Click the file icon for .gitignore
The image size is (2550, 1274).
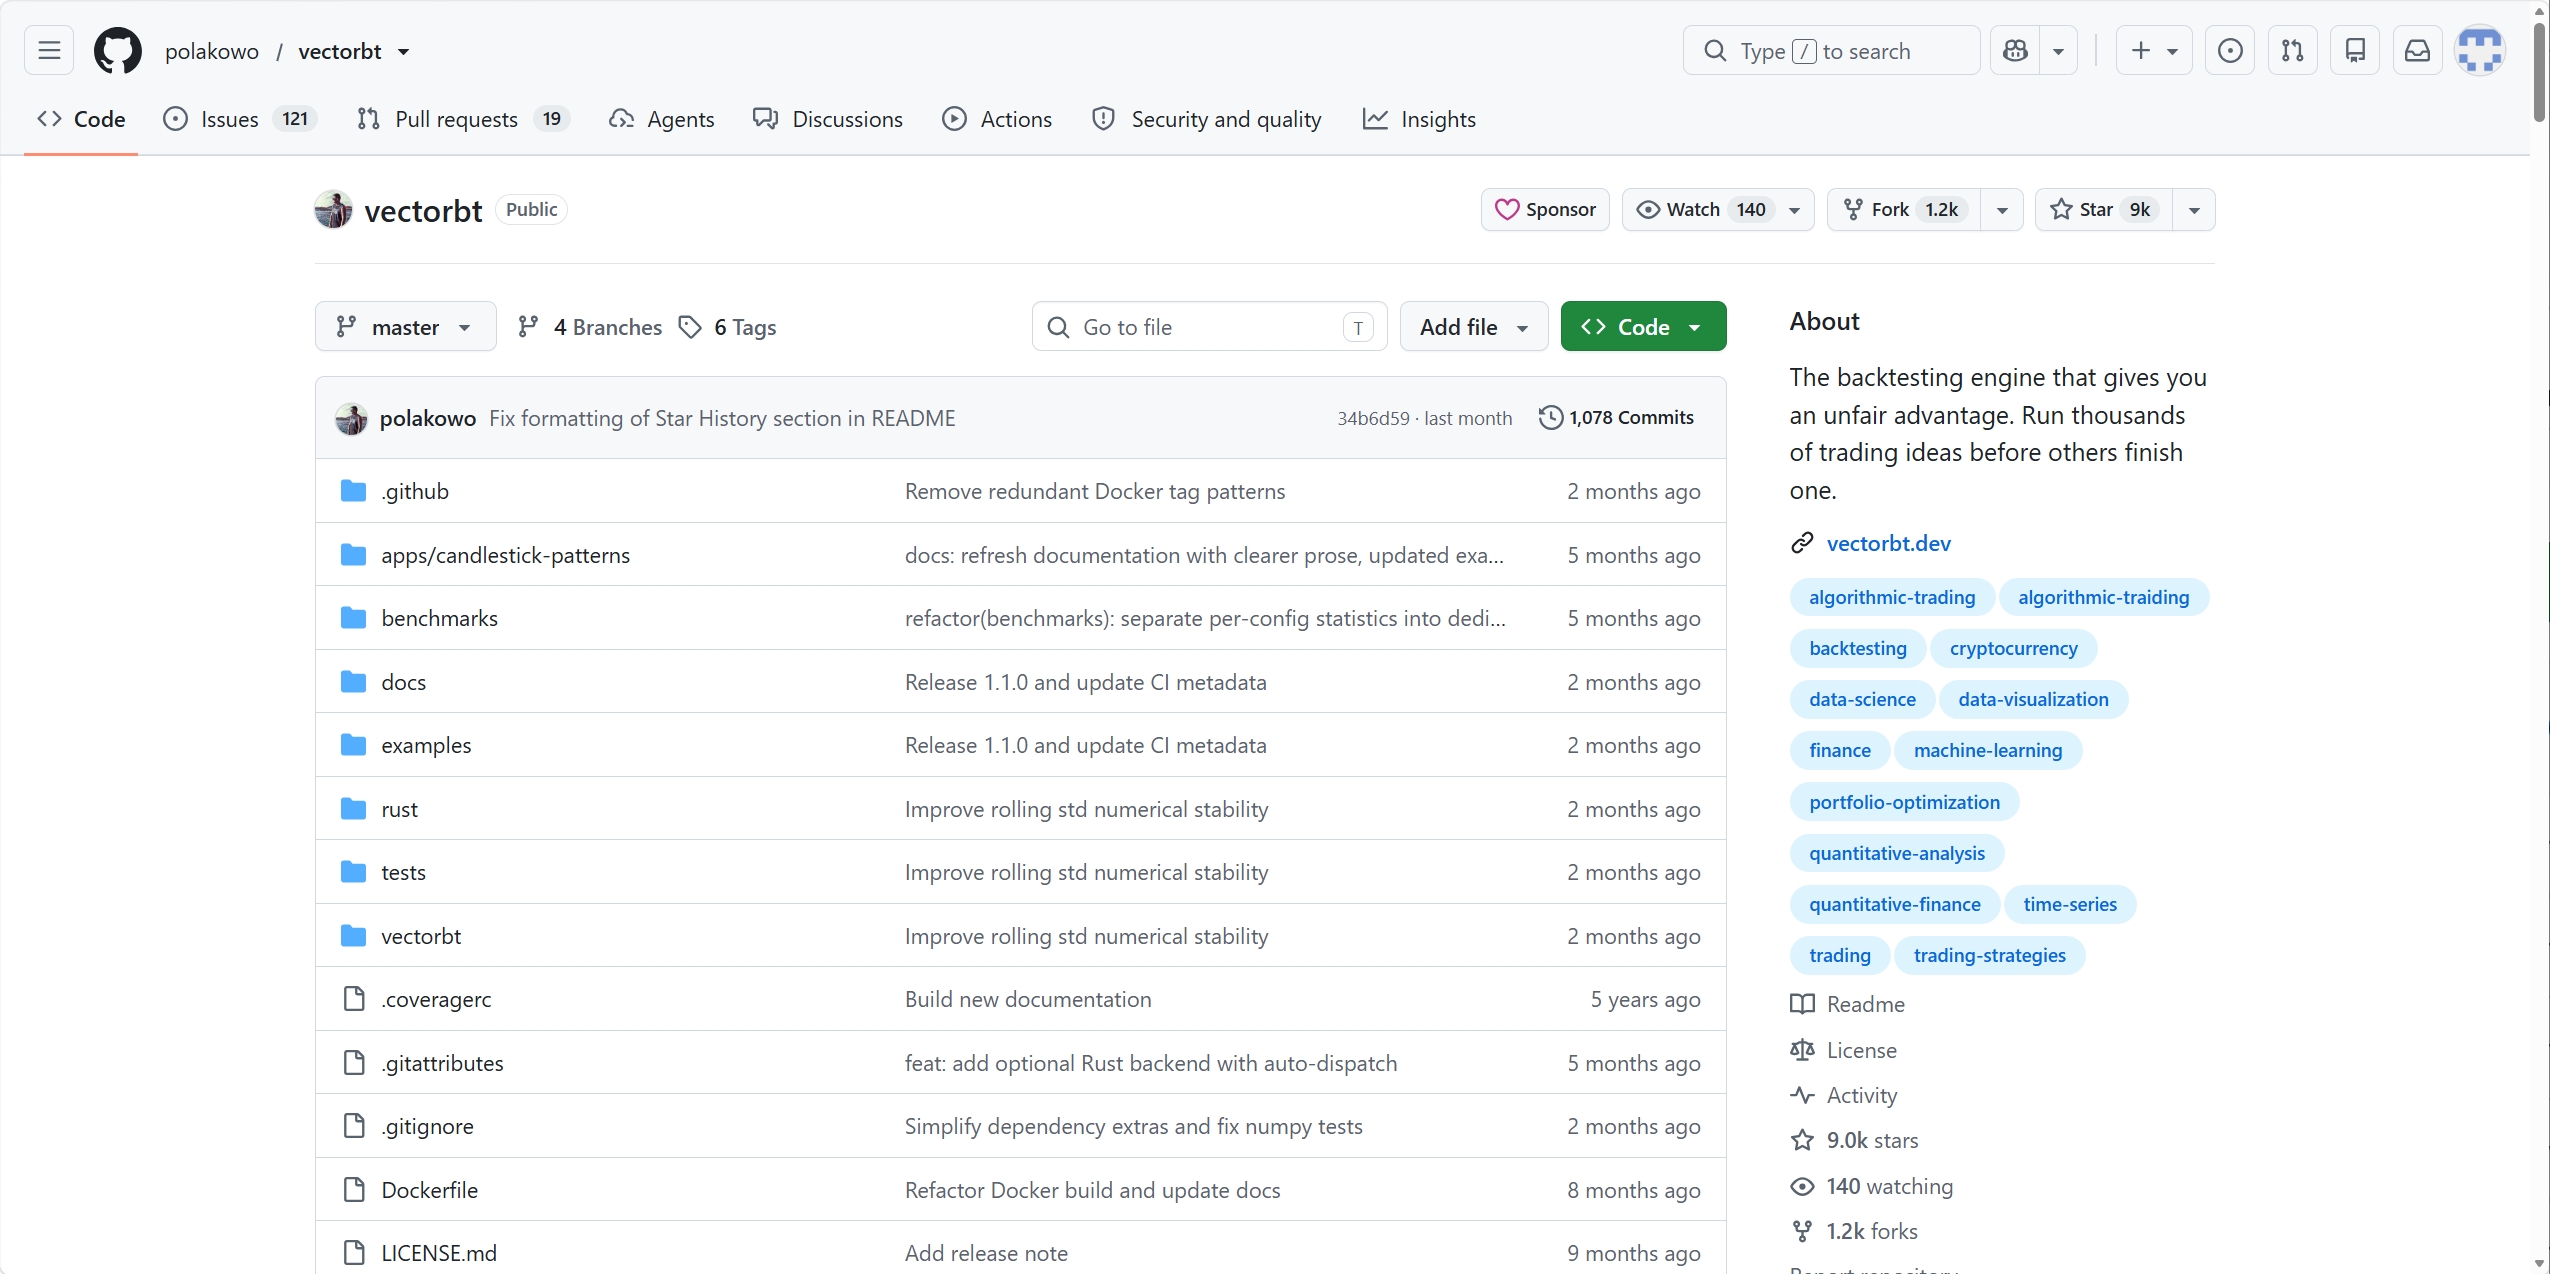tap(354, 1126)
